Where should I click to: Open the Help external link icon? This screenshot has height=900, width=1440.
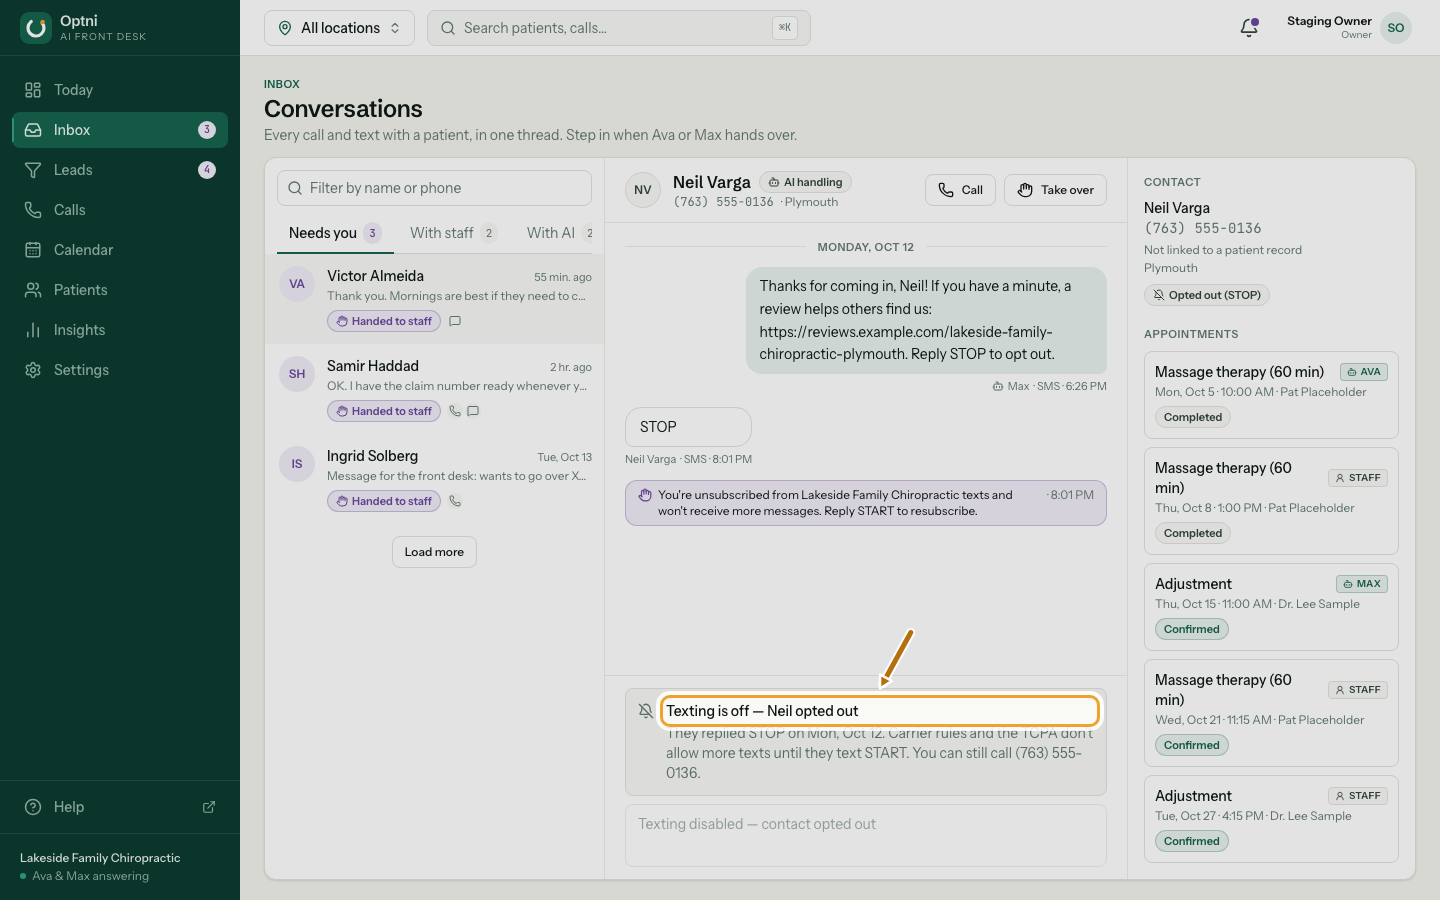click(209, 807)
